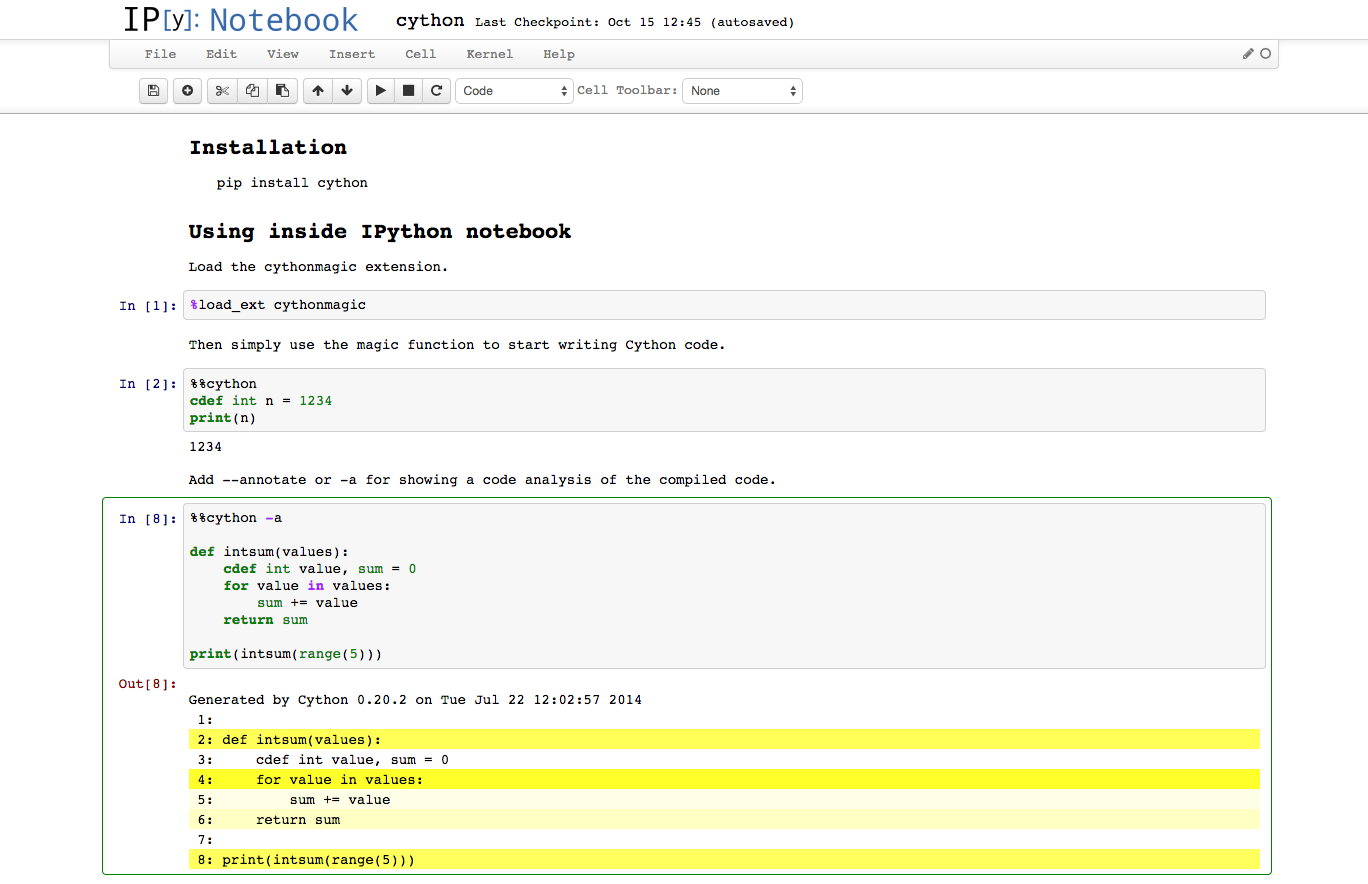Screen dimensions: 1368x884
Task: Open the Insert menu
Action: point(352,54)
